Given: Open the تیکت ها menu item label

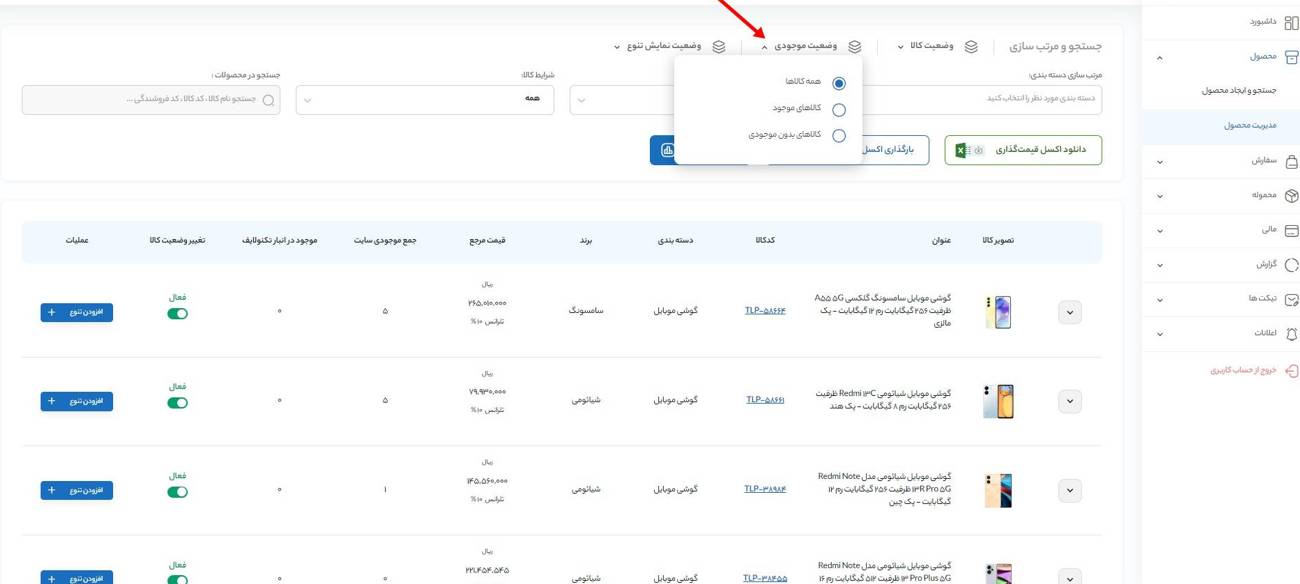Looking at the screenshot, I should click(1262, 298).
